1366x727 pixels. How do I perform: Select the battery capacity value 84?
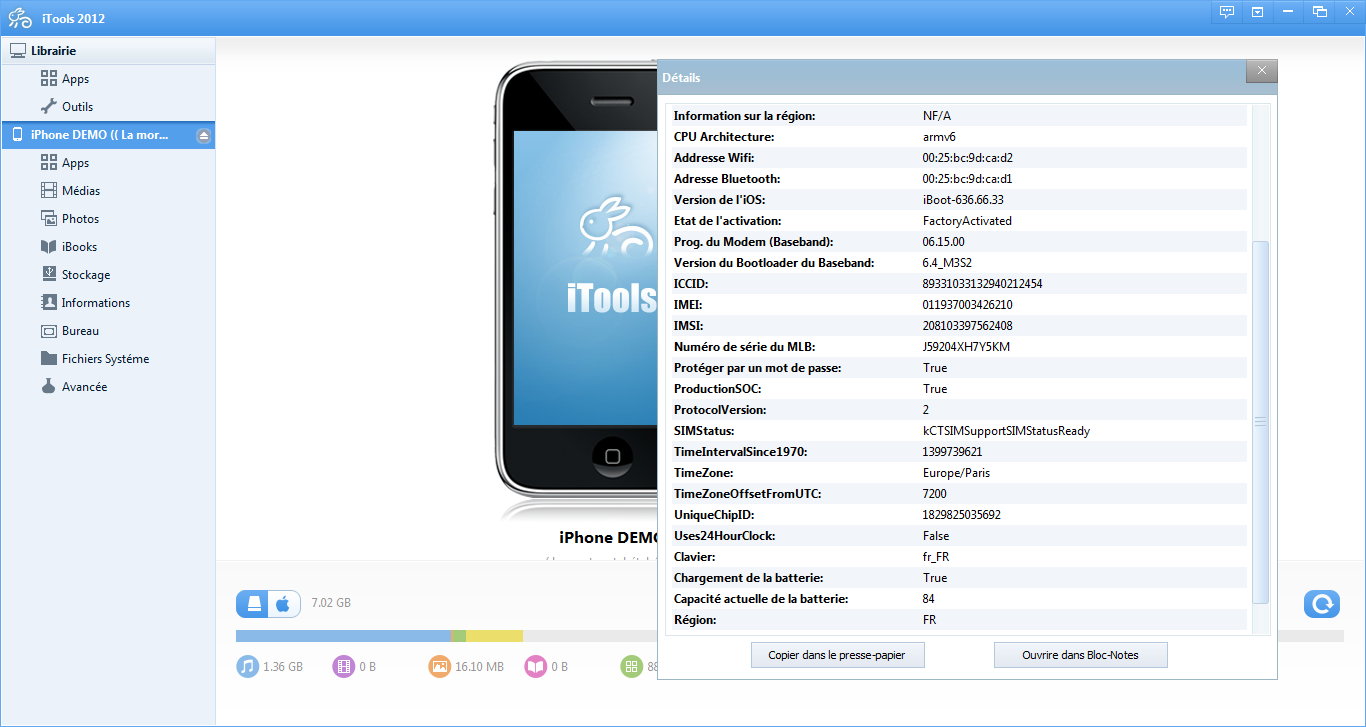[x=930, y=599]
